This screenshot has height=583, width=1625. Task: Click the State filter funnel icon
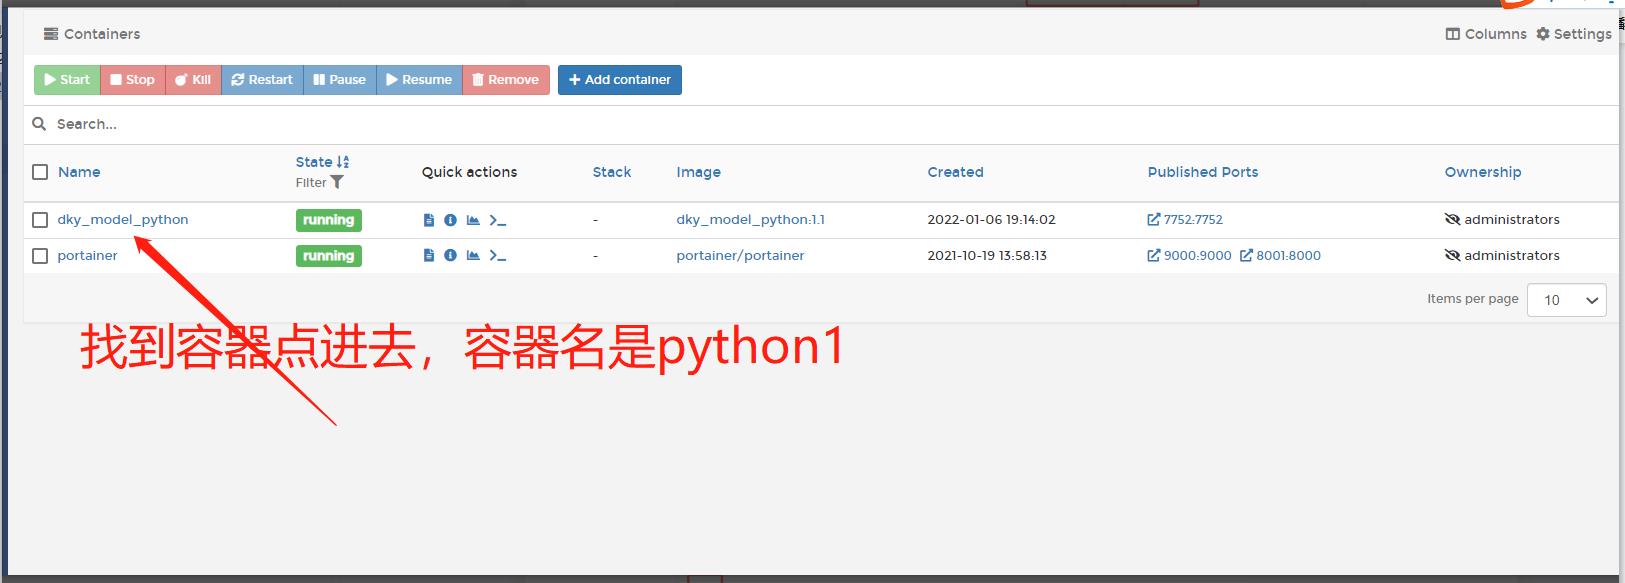pos(337,182)
